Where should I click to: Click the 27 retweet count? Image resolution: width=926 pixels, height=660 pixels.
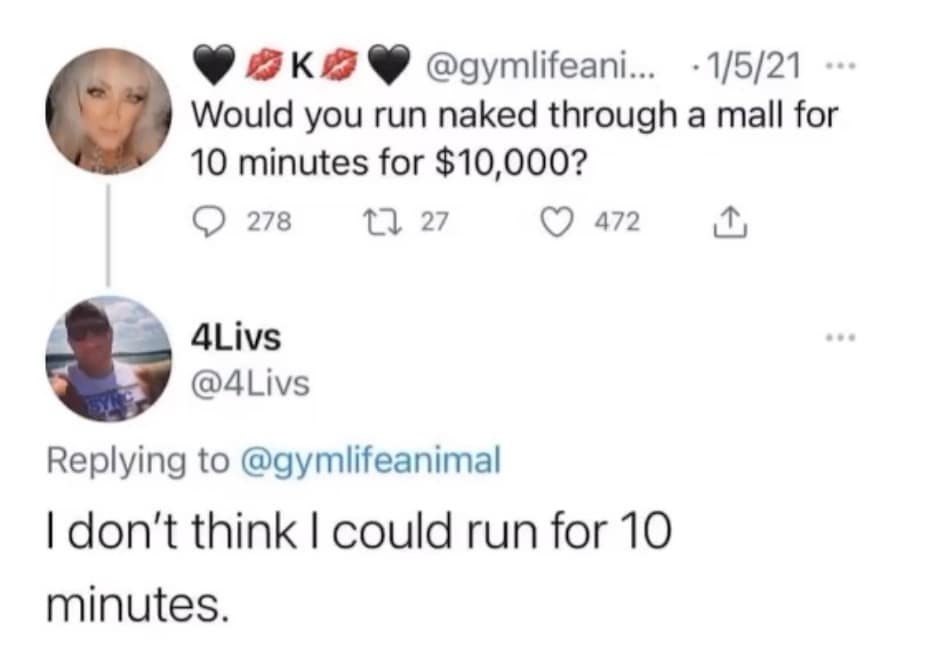coord(432,223)
